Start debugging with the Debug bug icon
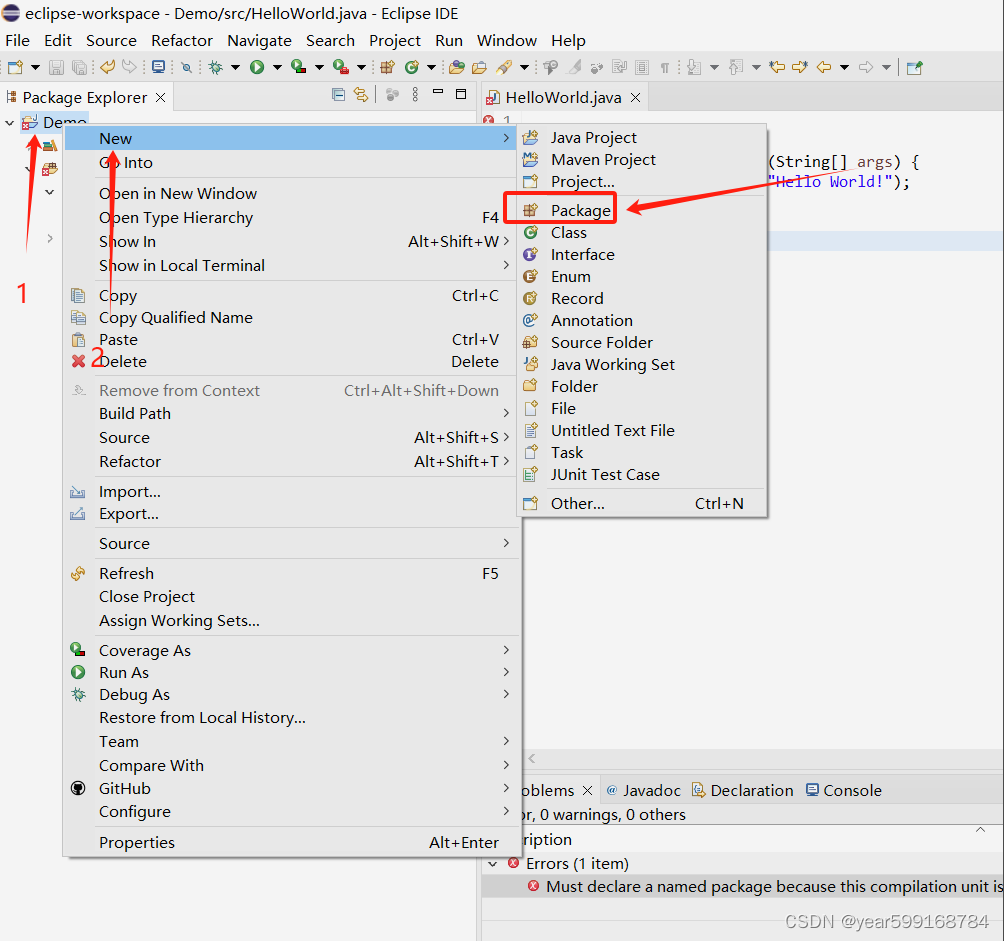The height and width of the screenshot is (941, 1004). click(214, 67)
